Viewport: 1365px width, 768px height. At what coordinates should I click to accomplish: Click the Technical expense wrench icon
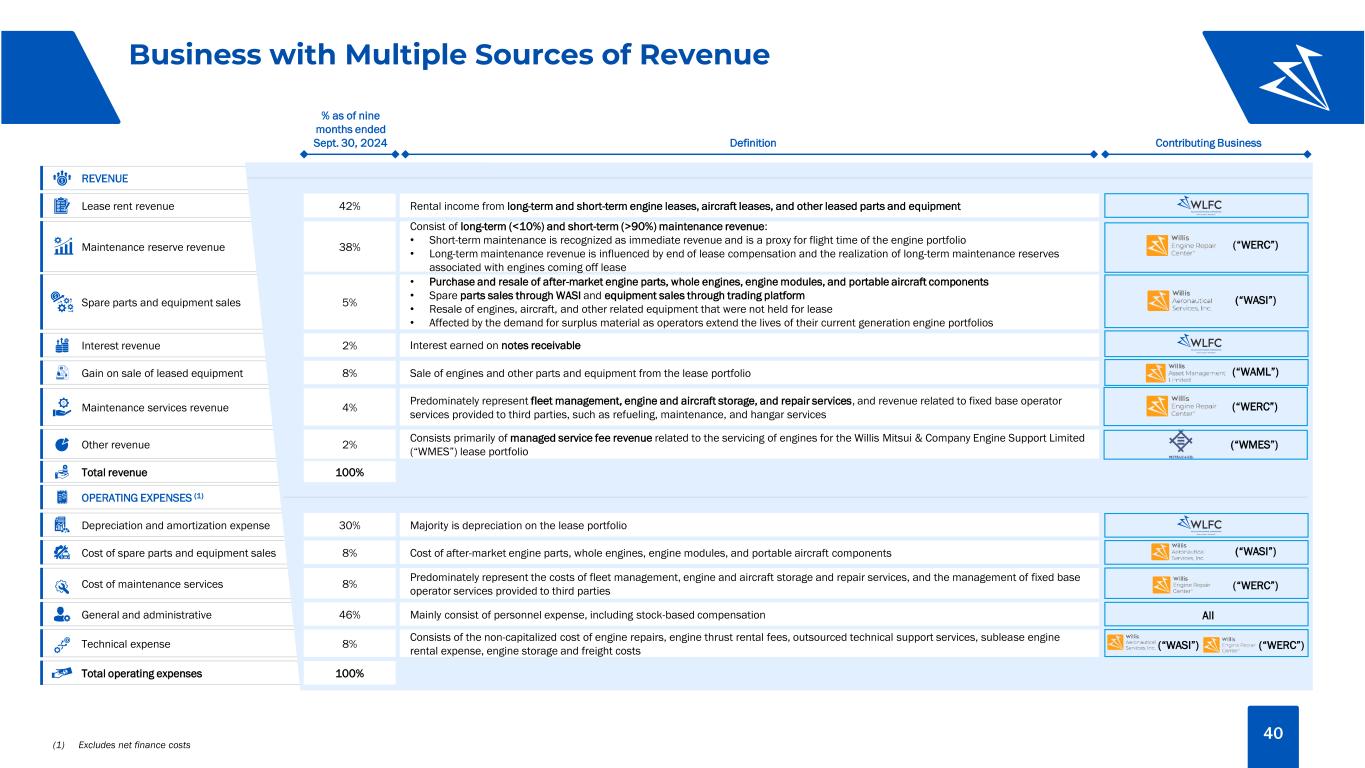coord(63,644)
